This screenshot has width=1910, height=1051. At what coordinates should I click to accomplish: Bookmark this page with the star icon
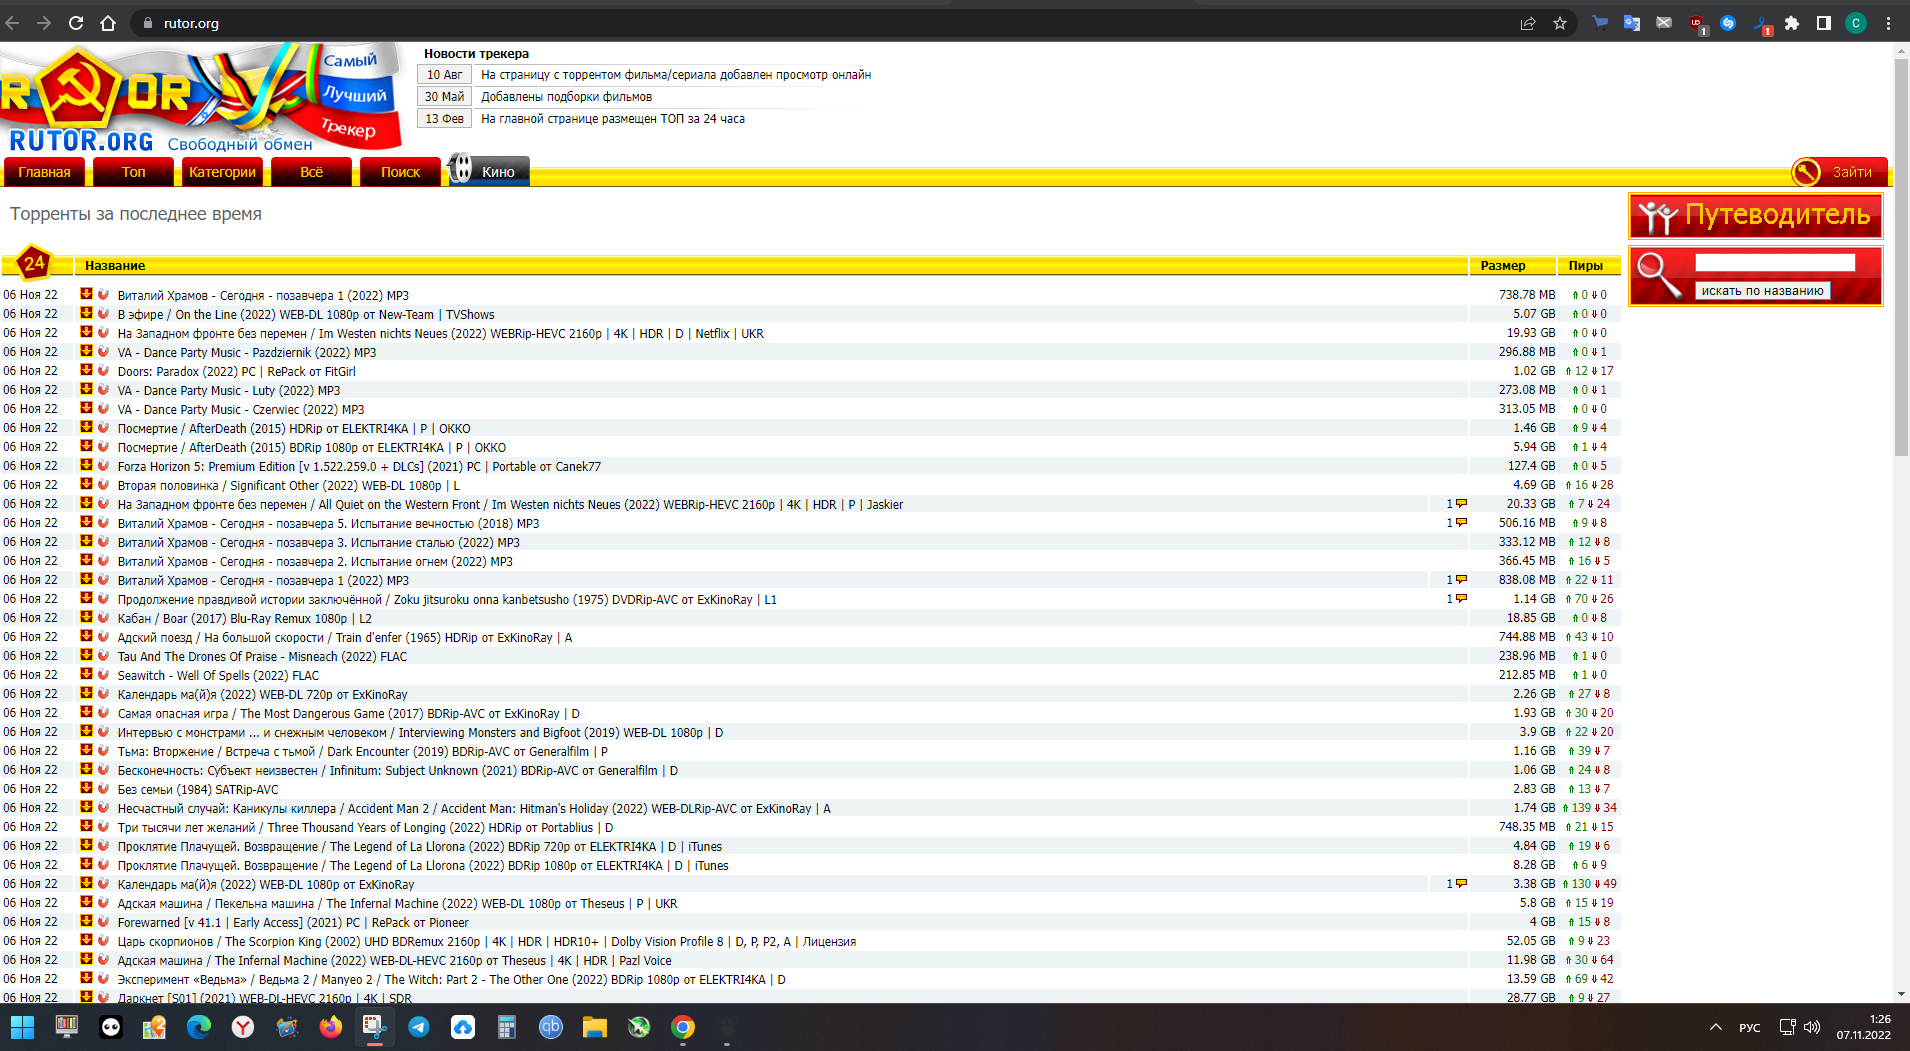coord(1560,23)
